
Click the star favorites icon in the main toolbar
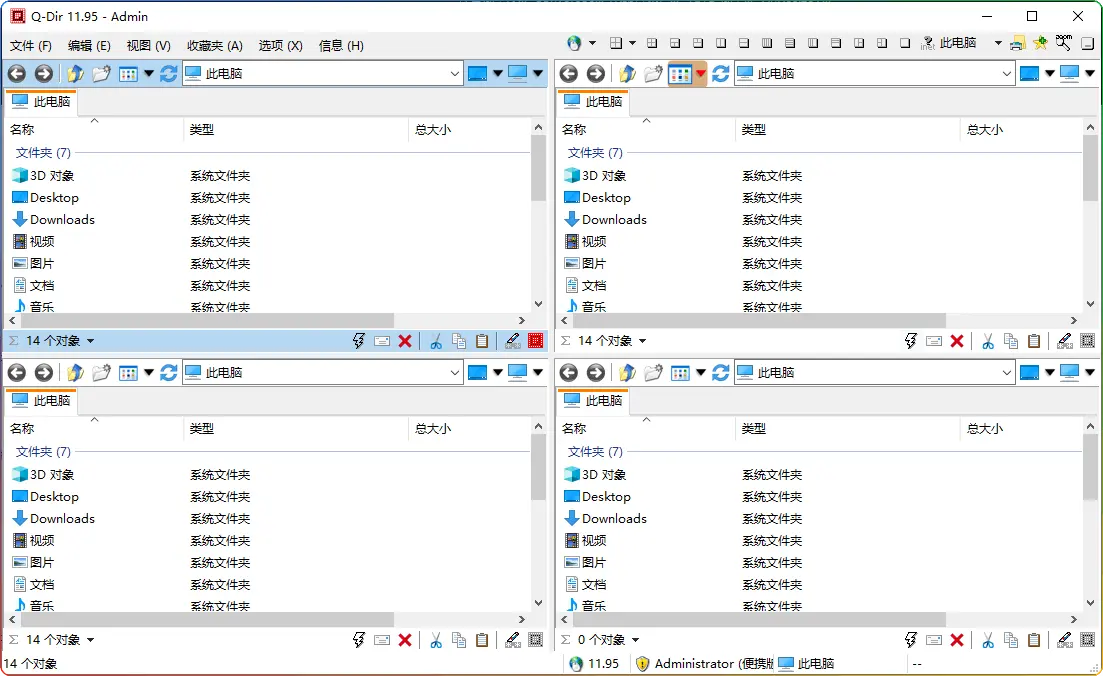click(1040, 43)
